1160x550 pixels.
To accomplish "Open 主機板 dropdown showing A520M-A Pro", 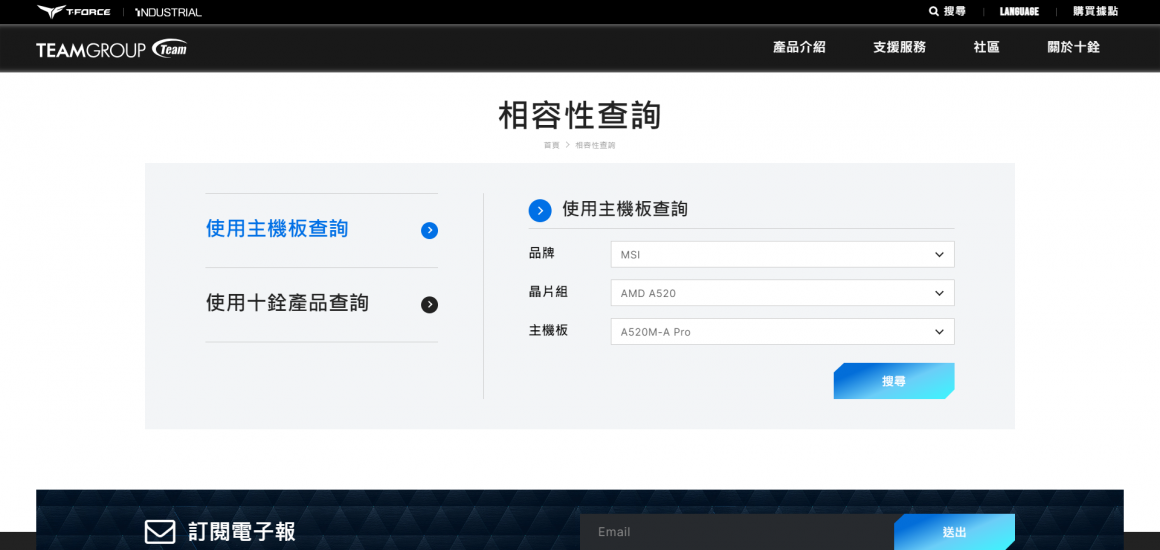I will (782, 331).
